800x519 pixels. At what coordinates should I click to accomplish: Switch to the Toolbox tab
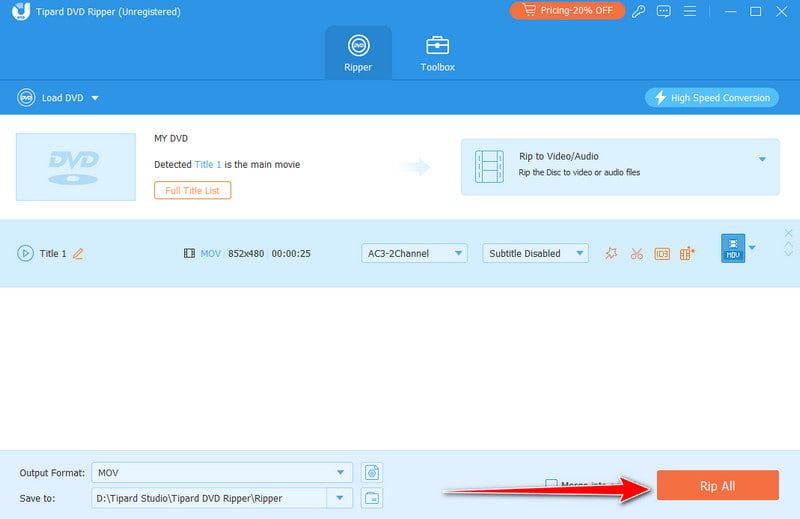437,53
